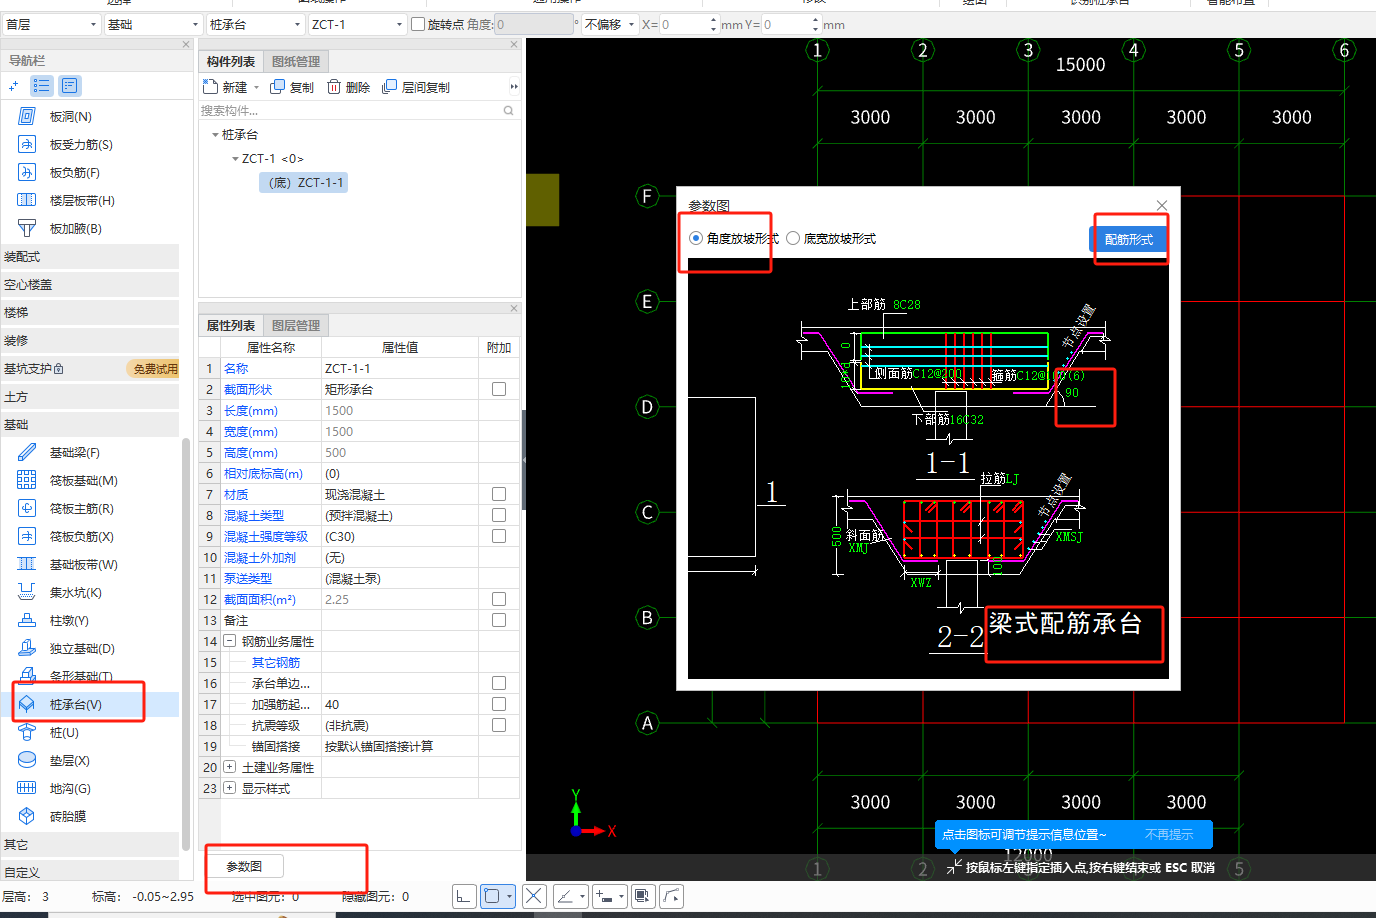Check the 混凝土强度等级 additional checkbox
The width and height of the screenshot is (1376, 918).
pyautogui.click(x=499, y=536)
